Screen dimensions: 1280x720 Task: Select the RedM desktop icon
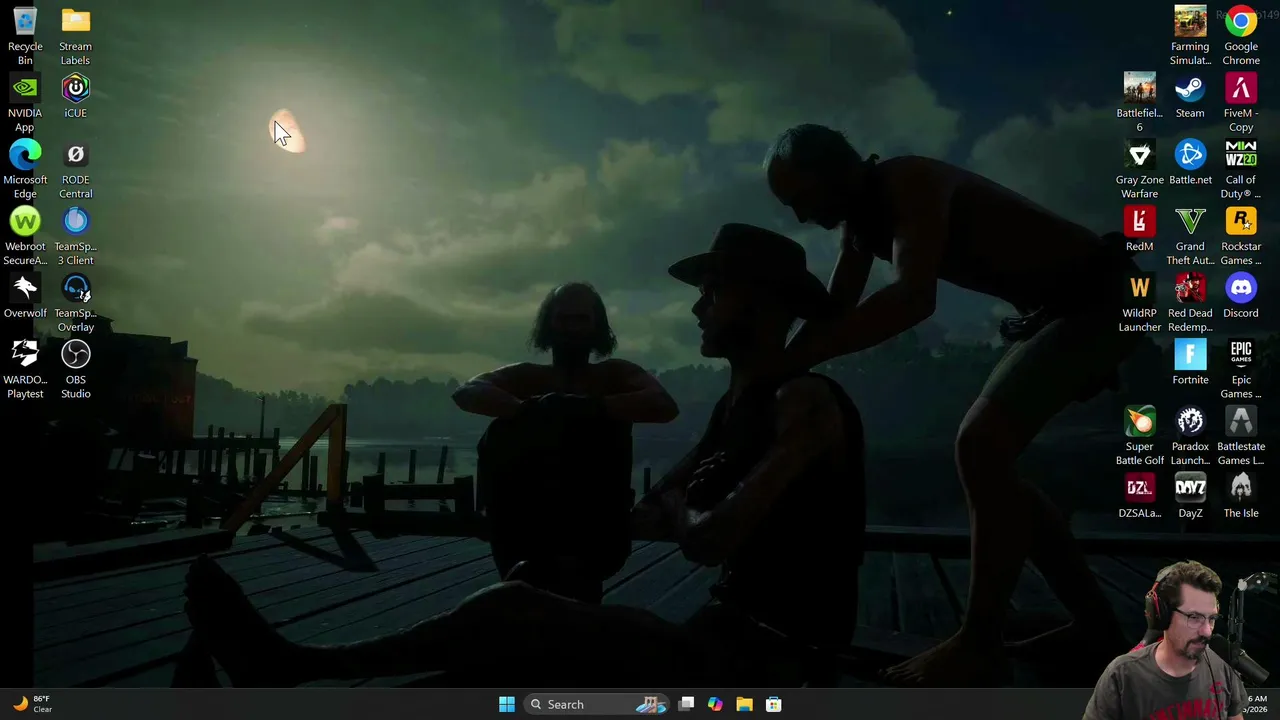[1139, 229]
